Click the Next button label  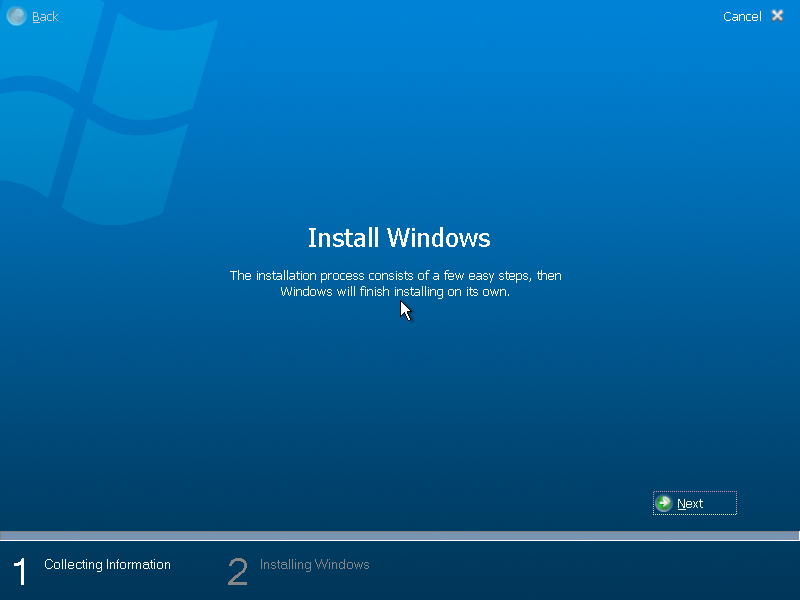point(690,504)
